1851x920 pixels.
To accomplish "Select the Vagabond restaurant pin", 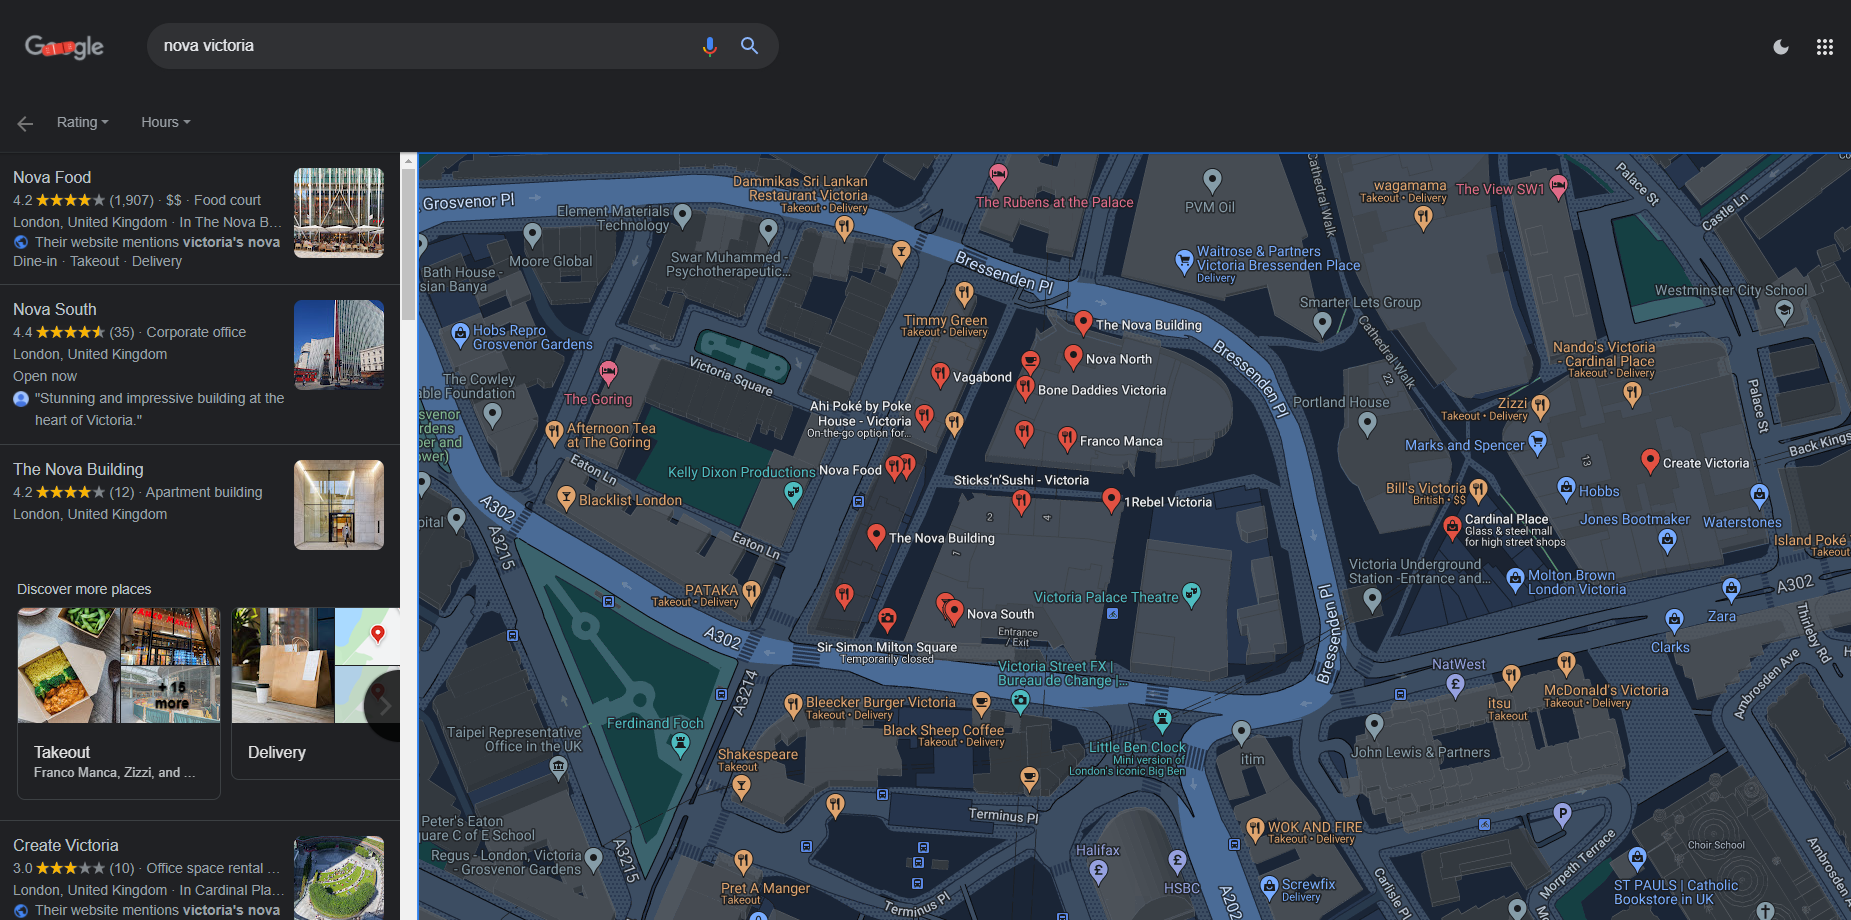I will pos(940,374).
